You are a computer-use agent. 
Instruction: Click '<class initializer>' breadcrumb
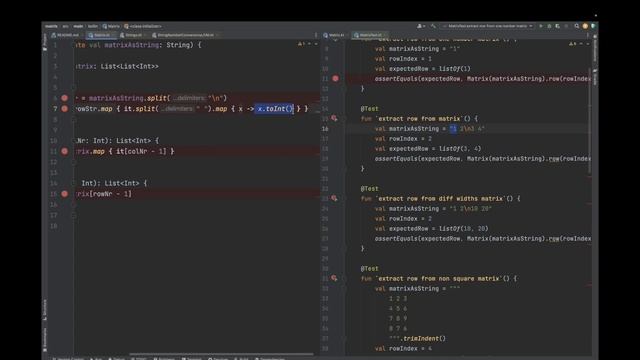(x=143, y=26)
